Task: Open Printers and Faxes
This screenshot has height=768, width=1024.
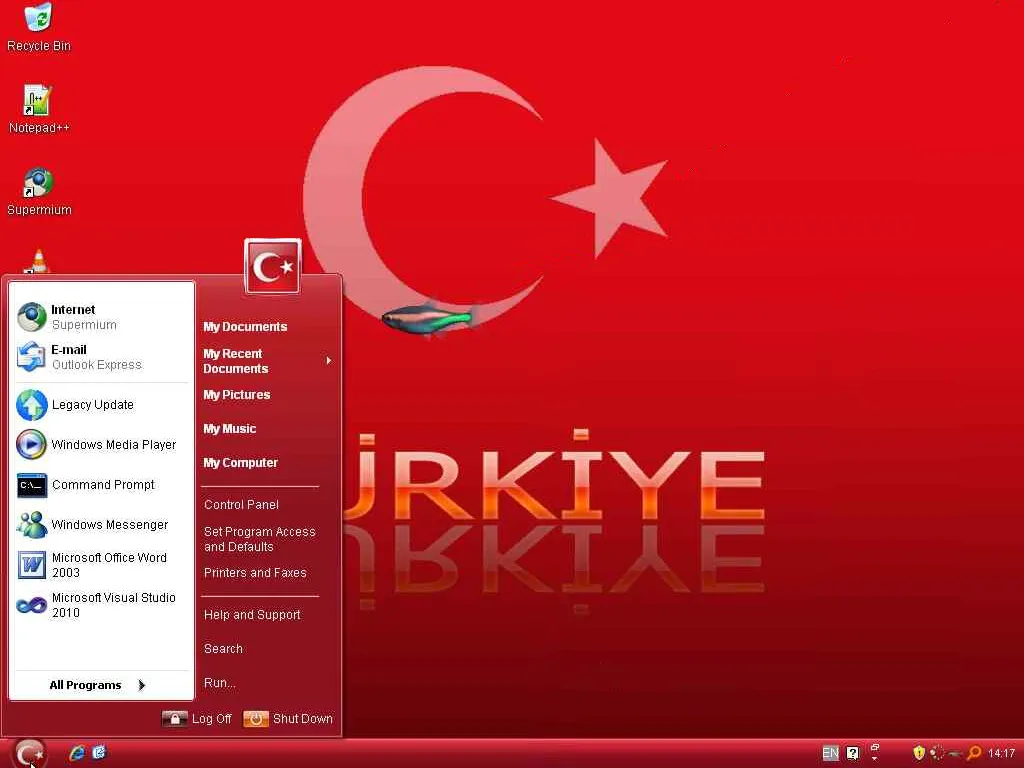Action: [x=255, y=573]
